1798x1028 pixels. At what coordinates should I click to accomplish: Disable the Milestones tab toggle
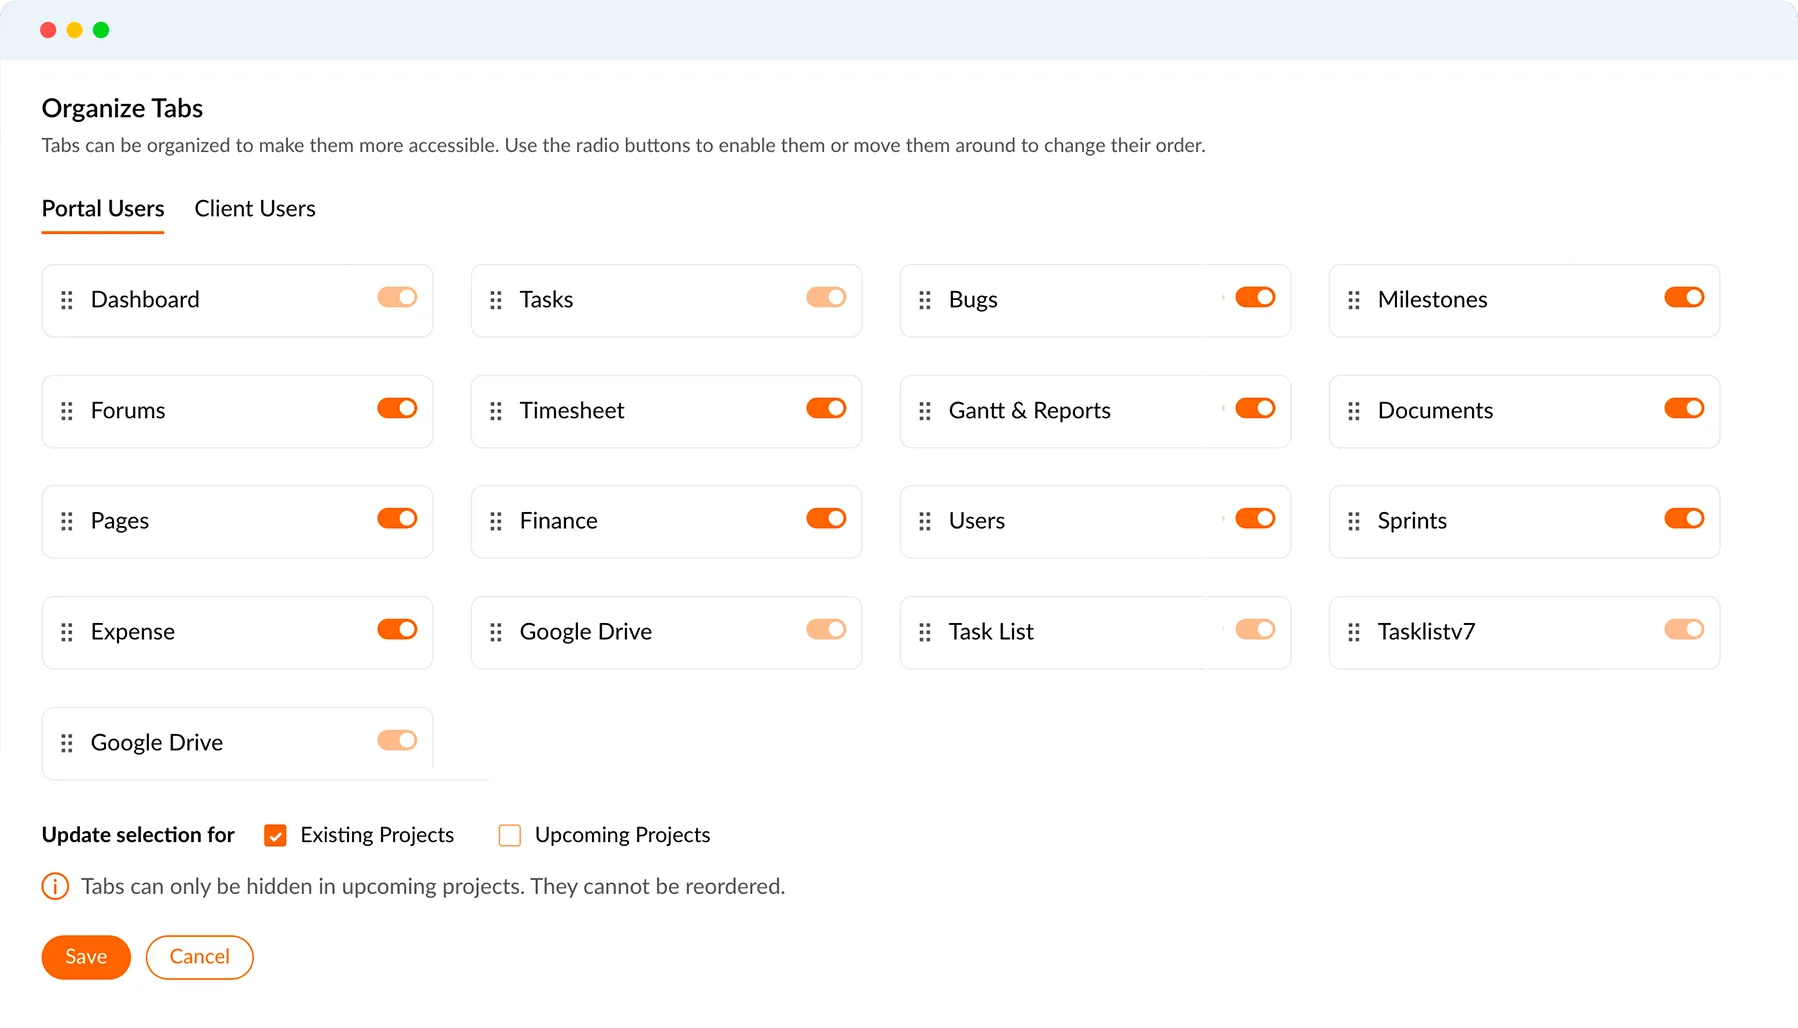click(1684, 297)
